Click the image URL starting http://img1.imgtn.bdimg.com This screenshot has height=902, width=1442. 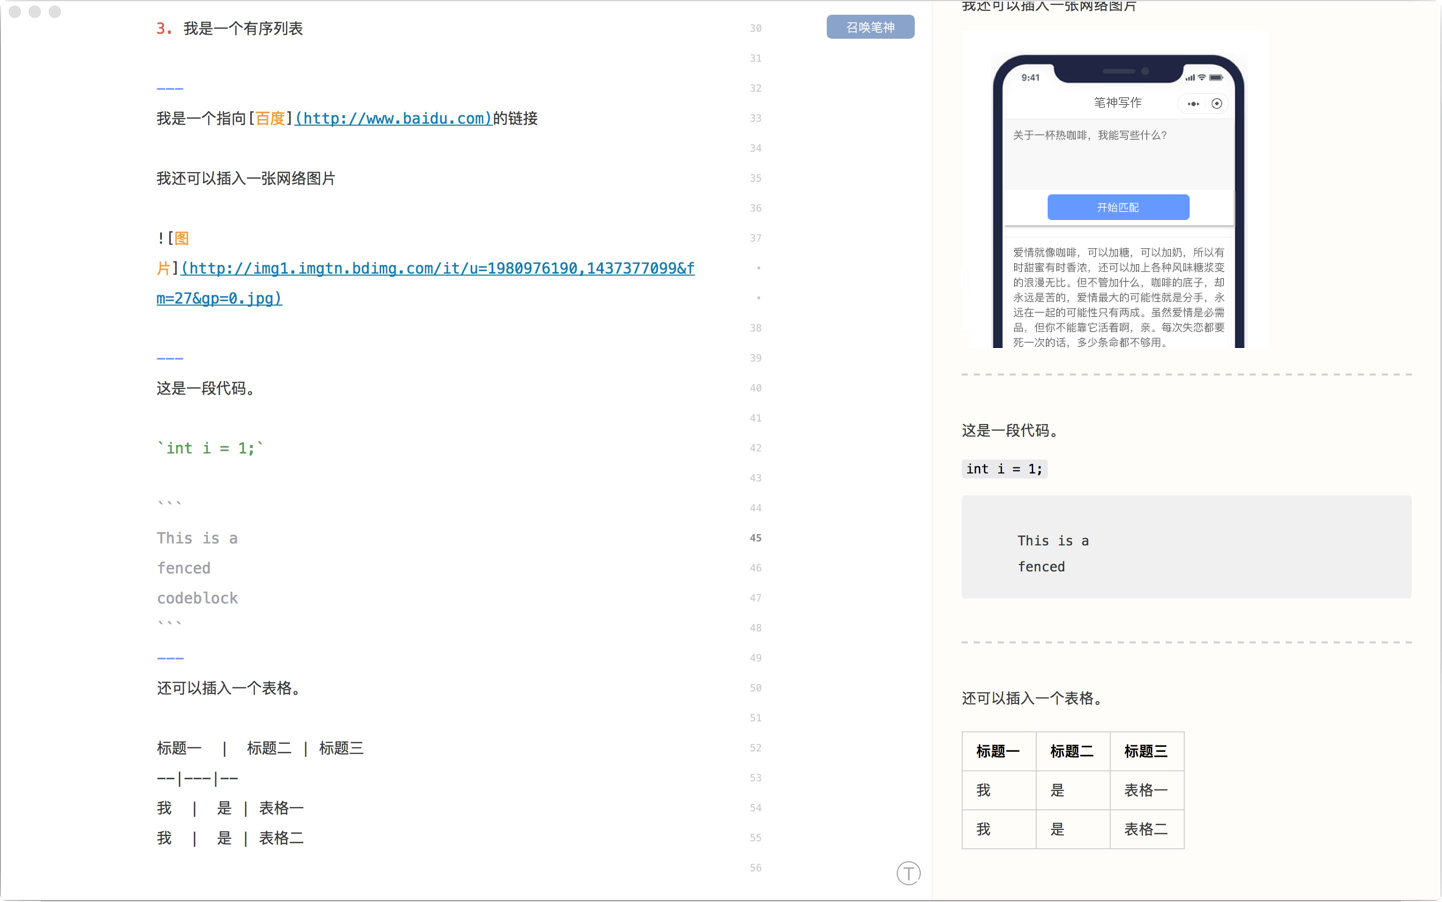coord(425,283)
